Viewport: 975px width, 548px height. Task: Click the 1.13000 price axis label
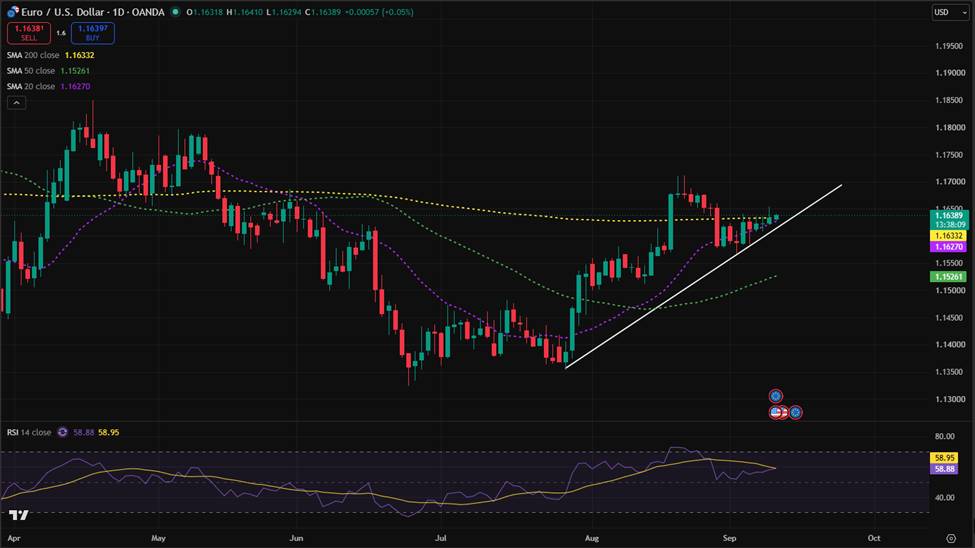click(950, 399)
